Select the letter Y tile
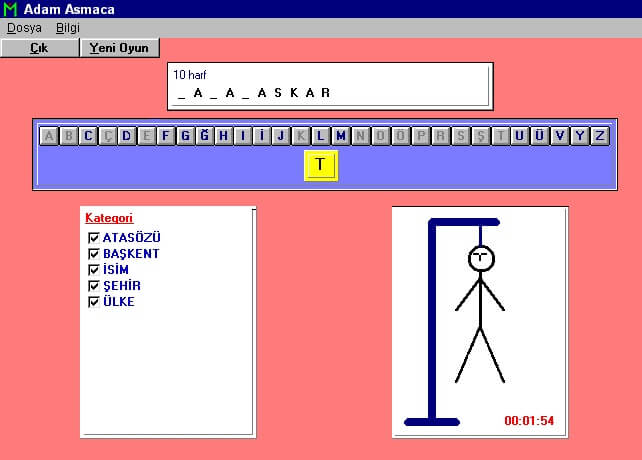This screenshot has width=642, height=460. 580,136
